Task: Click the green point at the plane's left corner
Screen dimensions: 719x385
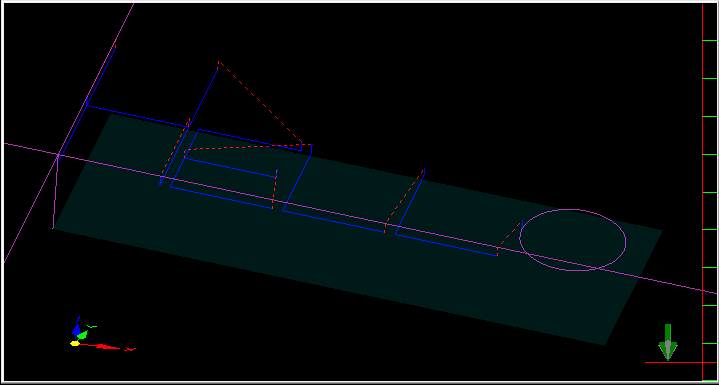Action: (x=53, y=228)
